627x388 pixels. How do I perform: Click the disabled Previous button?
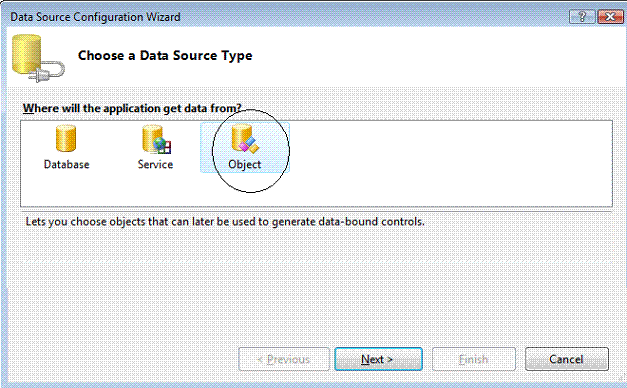pos(284,359)
